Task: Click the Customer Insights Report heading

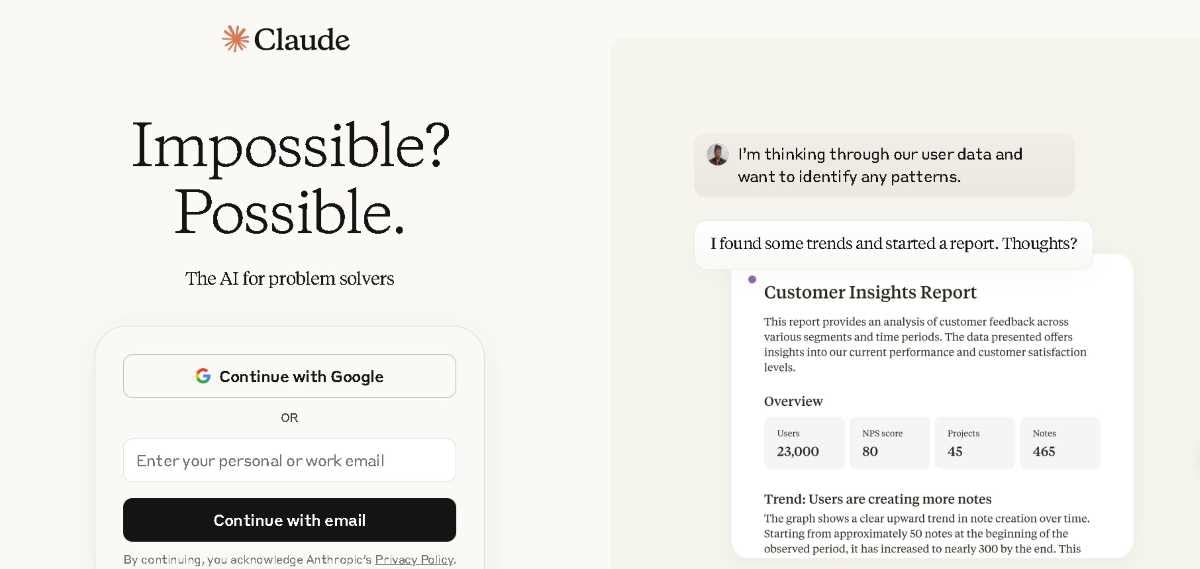Action: point(870,293)
